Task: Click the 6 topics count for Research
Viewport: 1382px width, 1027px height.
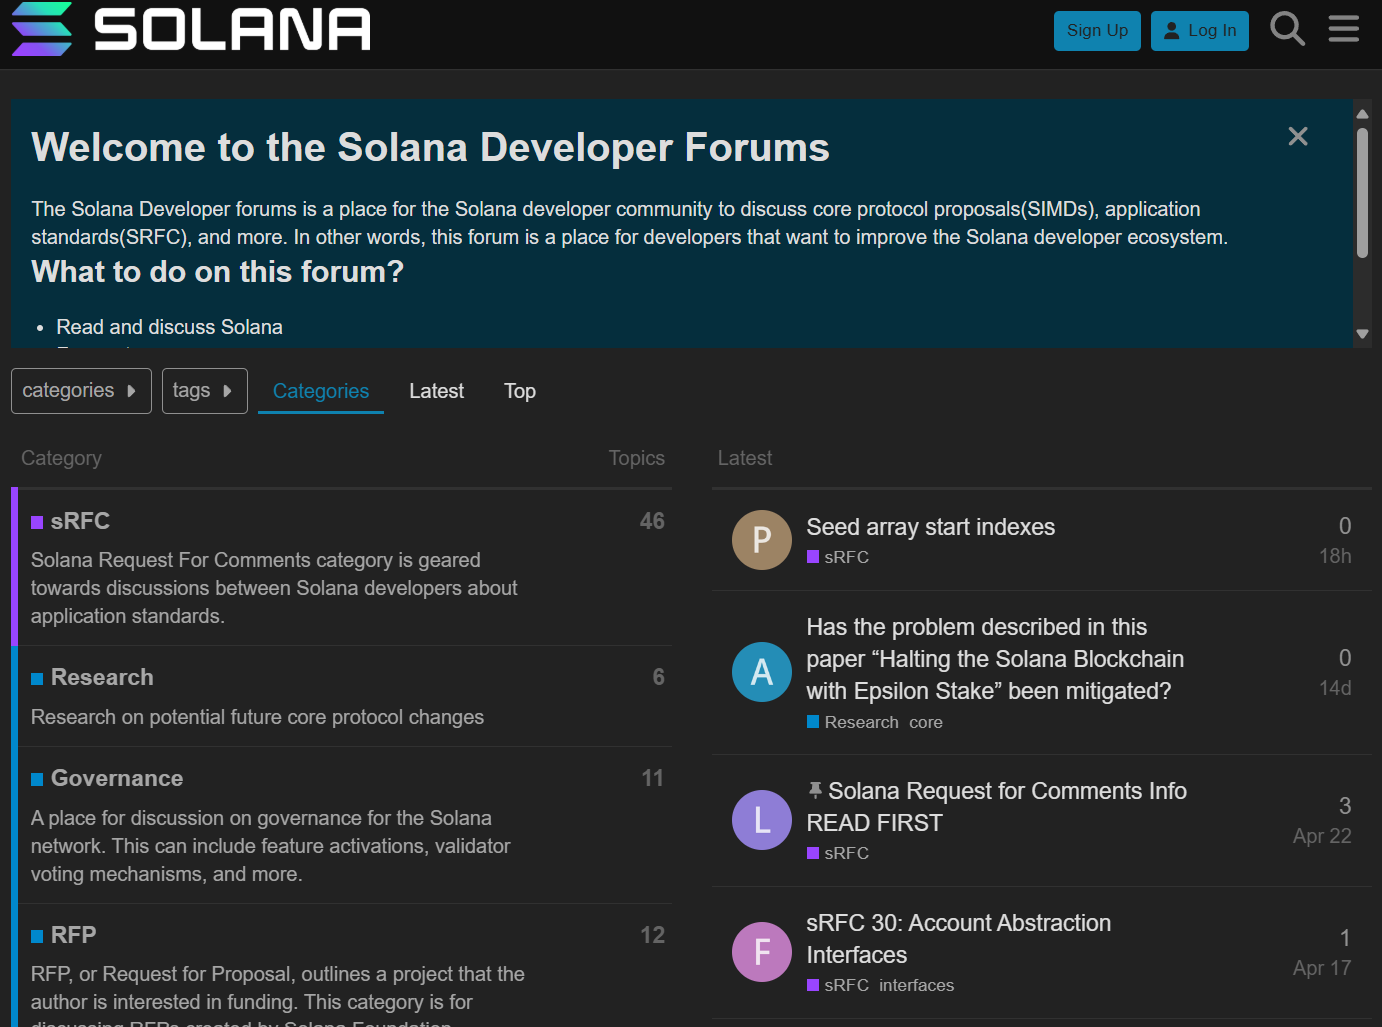Action: pos(658,677)
